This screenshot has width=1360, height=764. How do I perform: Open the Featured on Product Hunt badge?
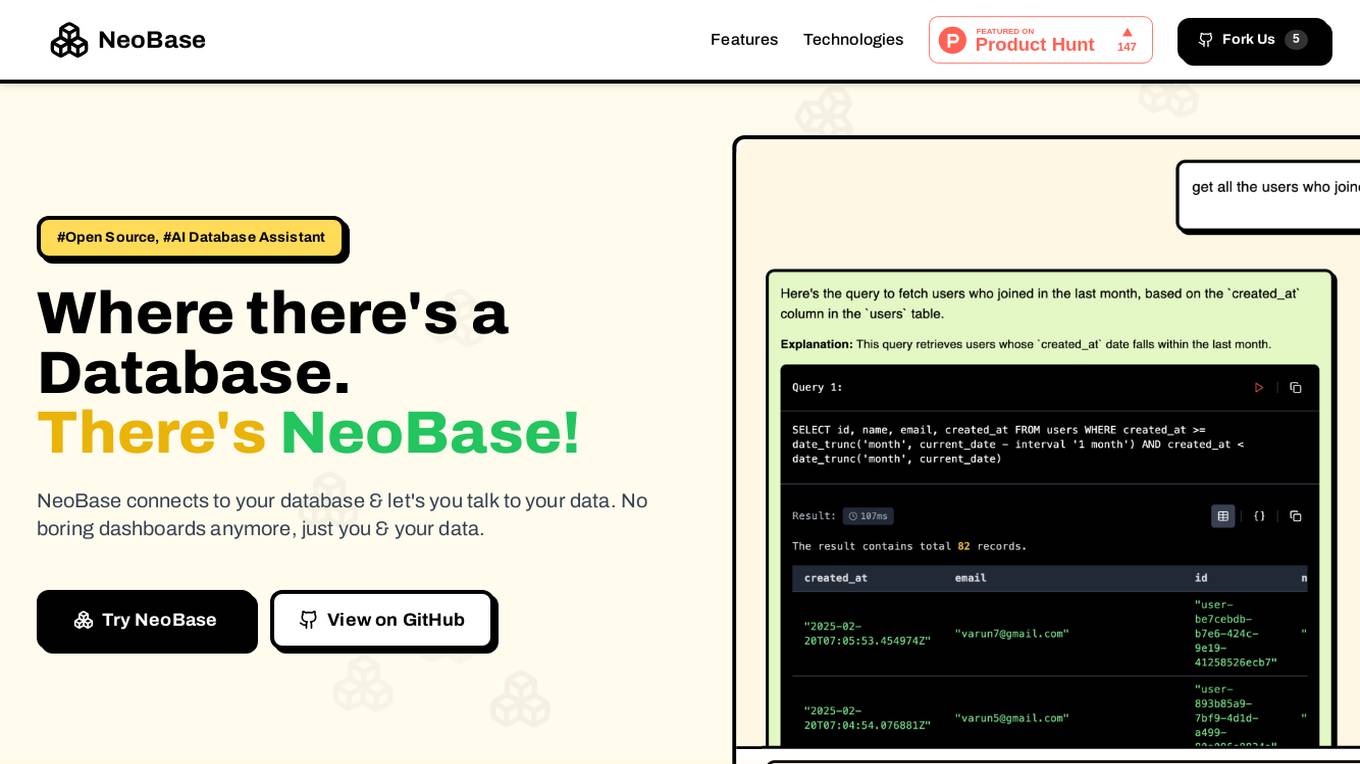pos(1040,40)
